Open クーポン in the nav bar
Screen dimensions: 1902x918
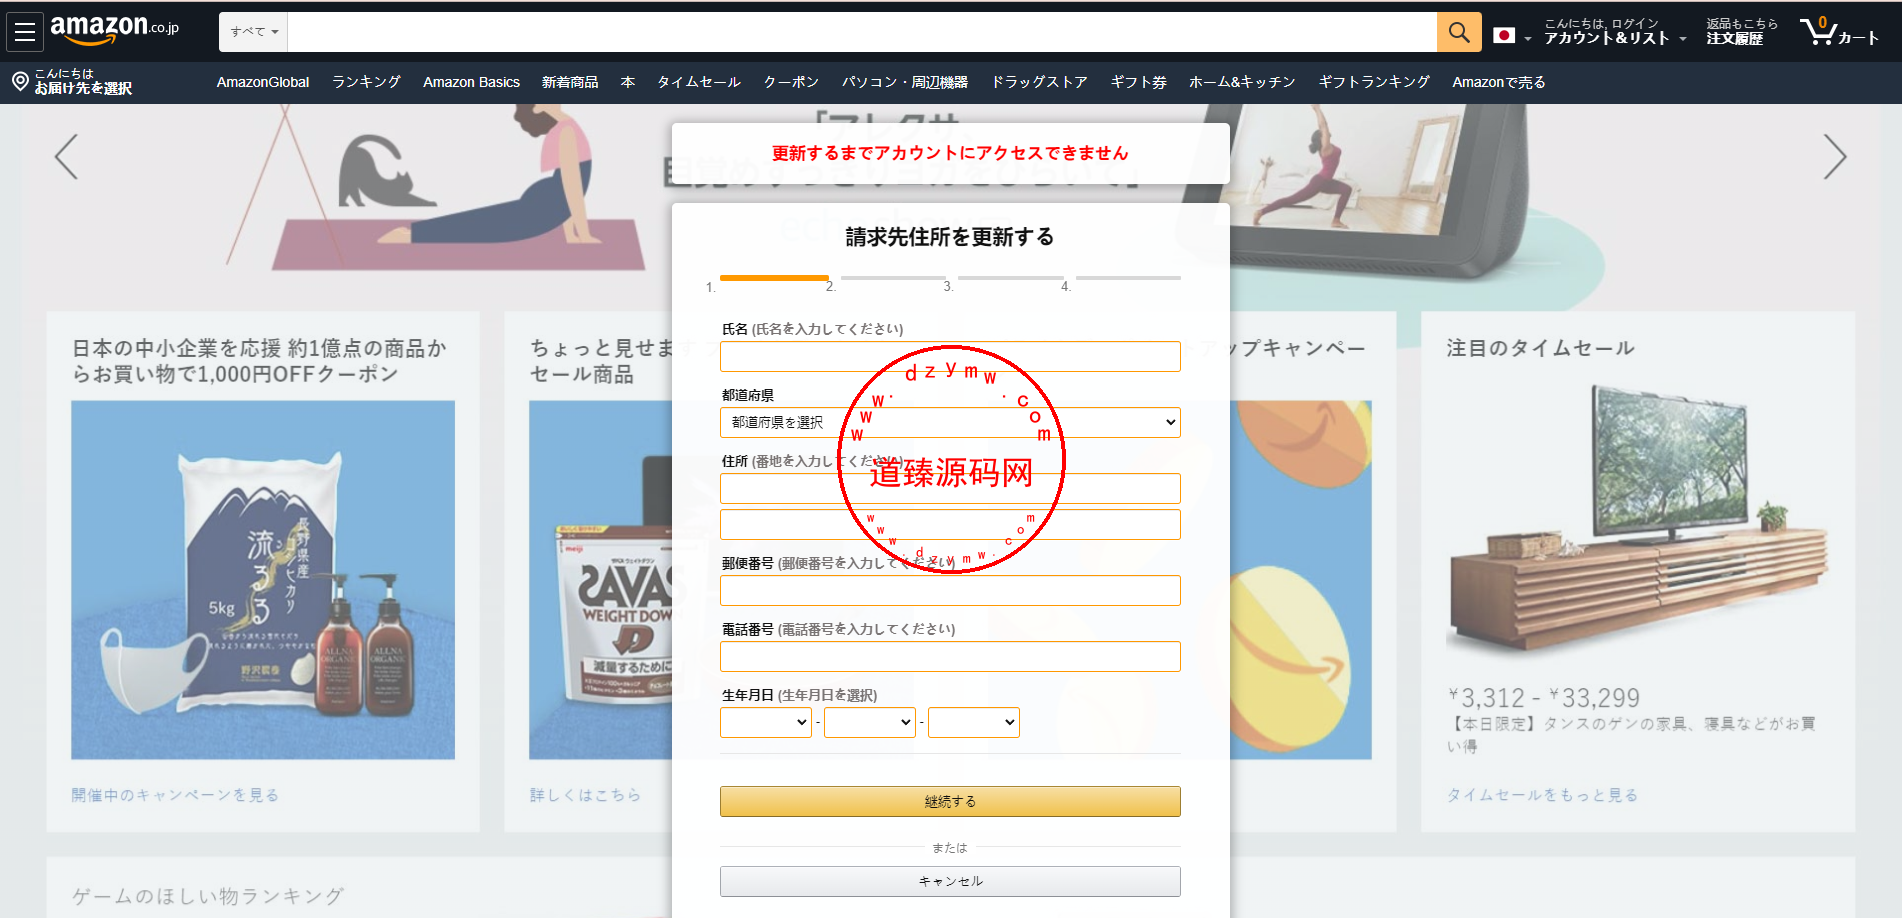point(791,82)
